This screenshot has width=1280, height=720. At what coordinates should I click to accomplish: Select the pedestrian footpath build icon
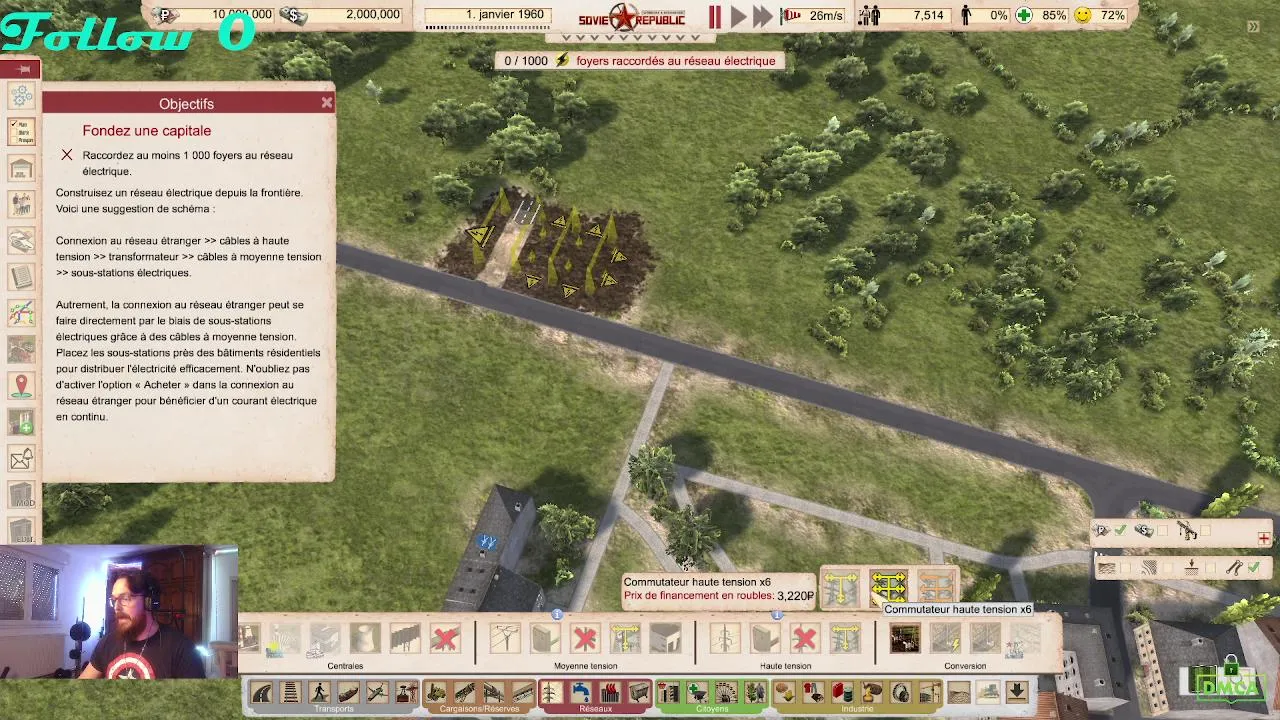tap(319, 692)
